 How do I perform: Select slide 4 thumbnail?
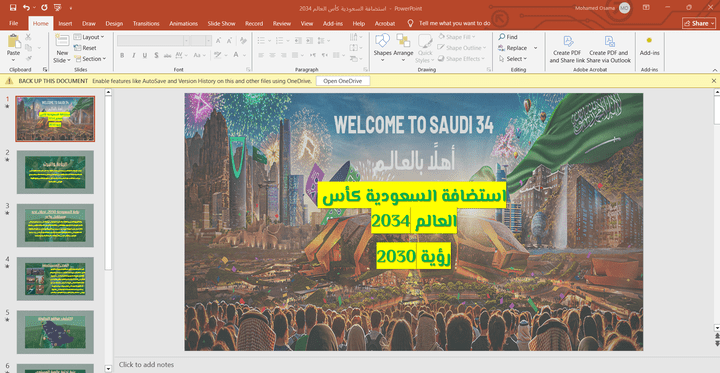tap(55, 278)
